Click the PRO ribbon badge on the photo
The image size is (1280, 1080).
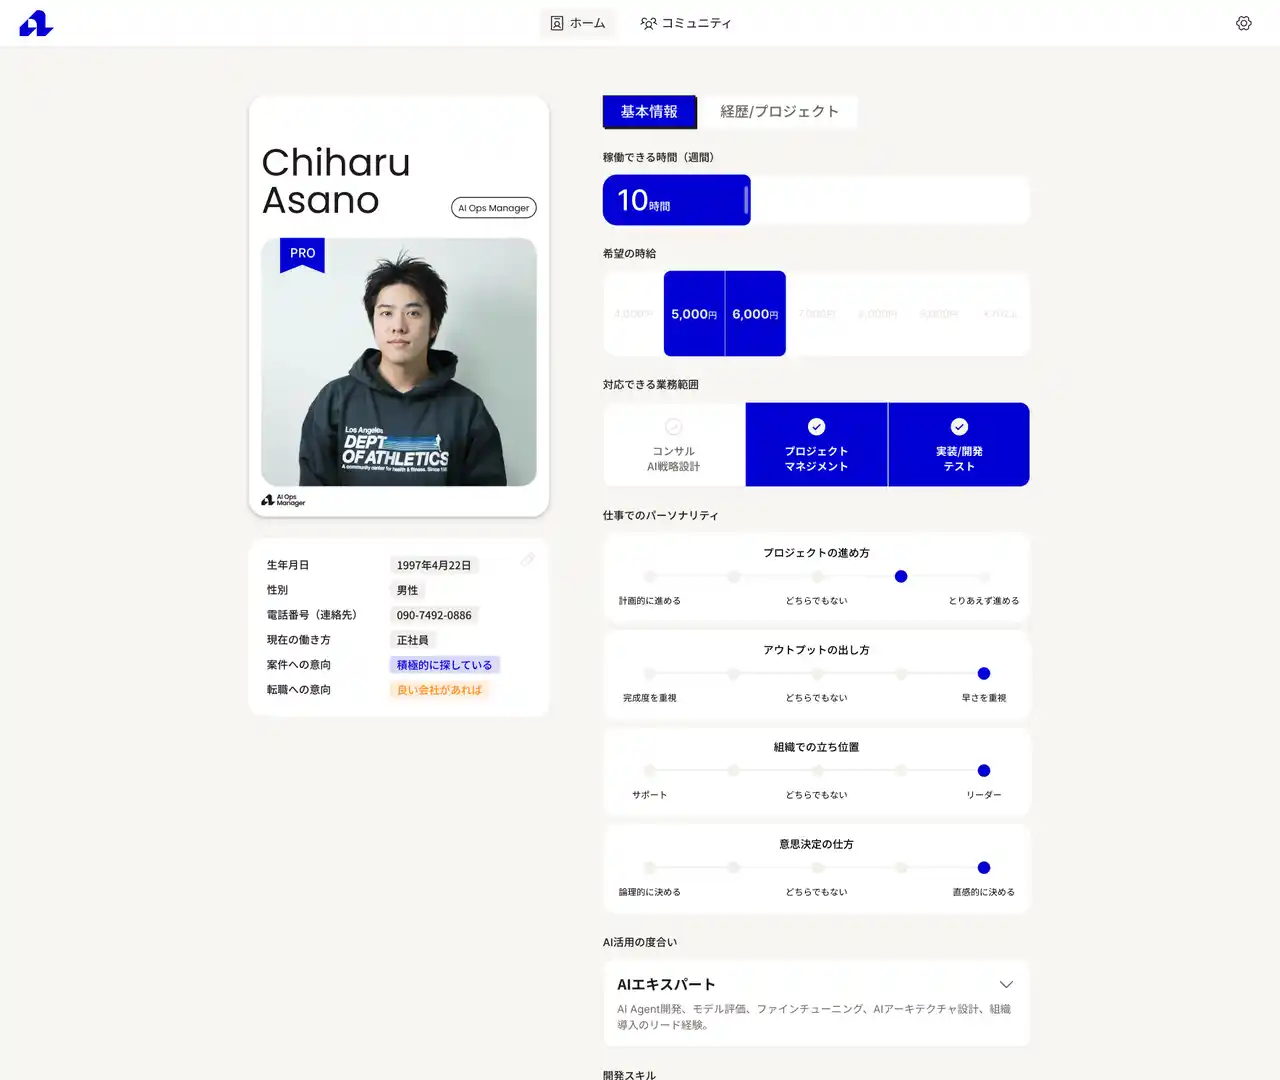click(x=302, y=254)
